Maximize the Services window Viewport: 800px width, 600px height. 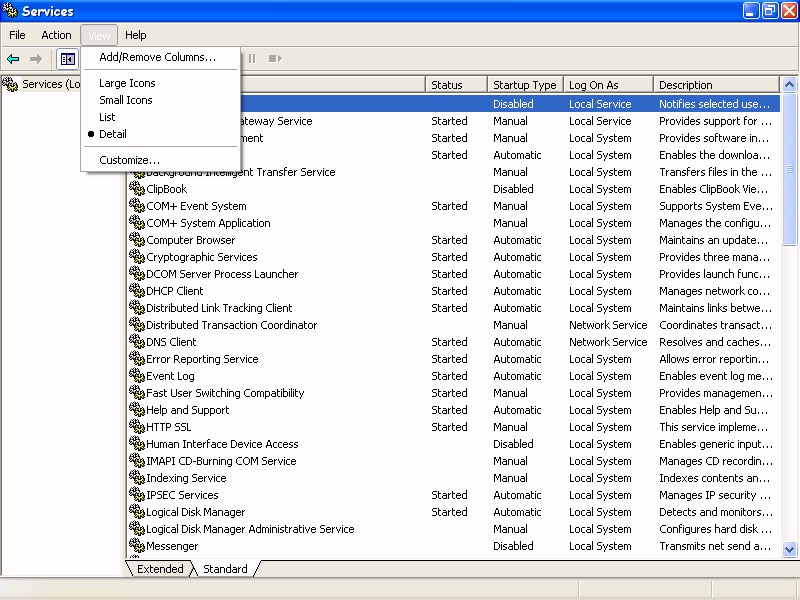pyautogui.click(x=770, y=10)
